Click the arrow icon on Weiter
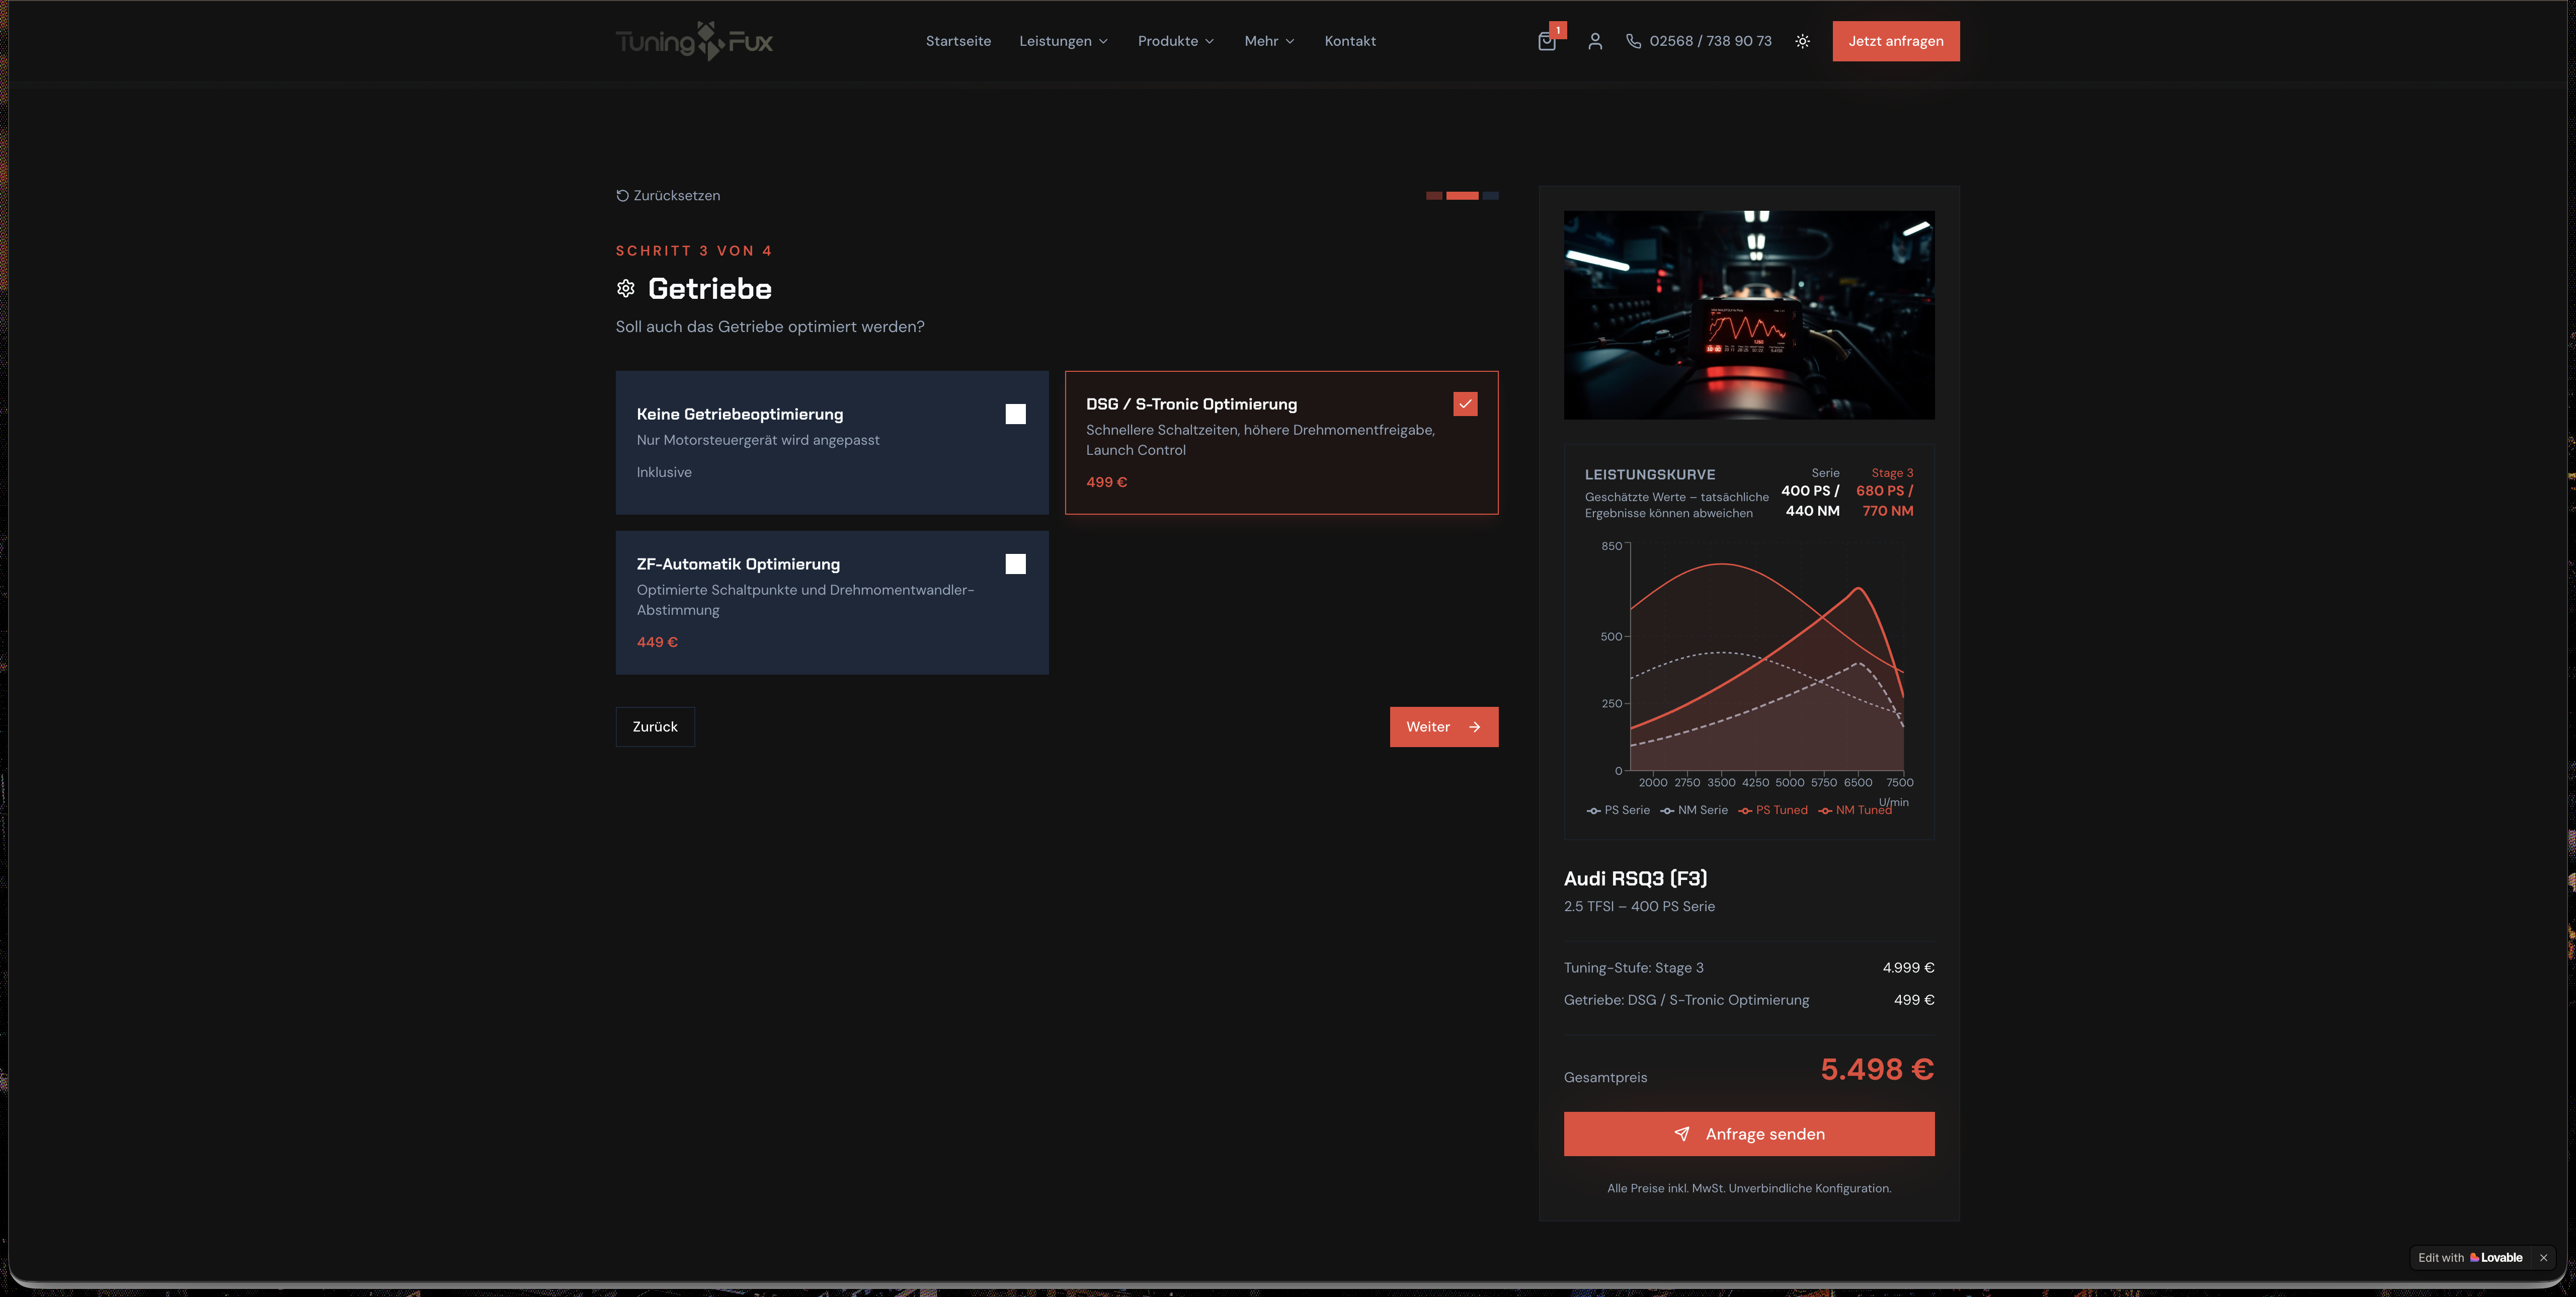Screen dimensions: 2576x1297 (x=1474, y=727)
